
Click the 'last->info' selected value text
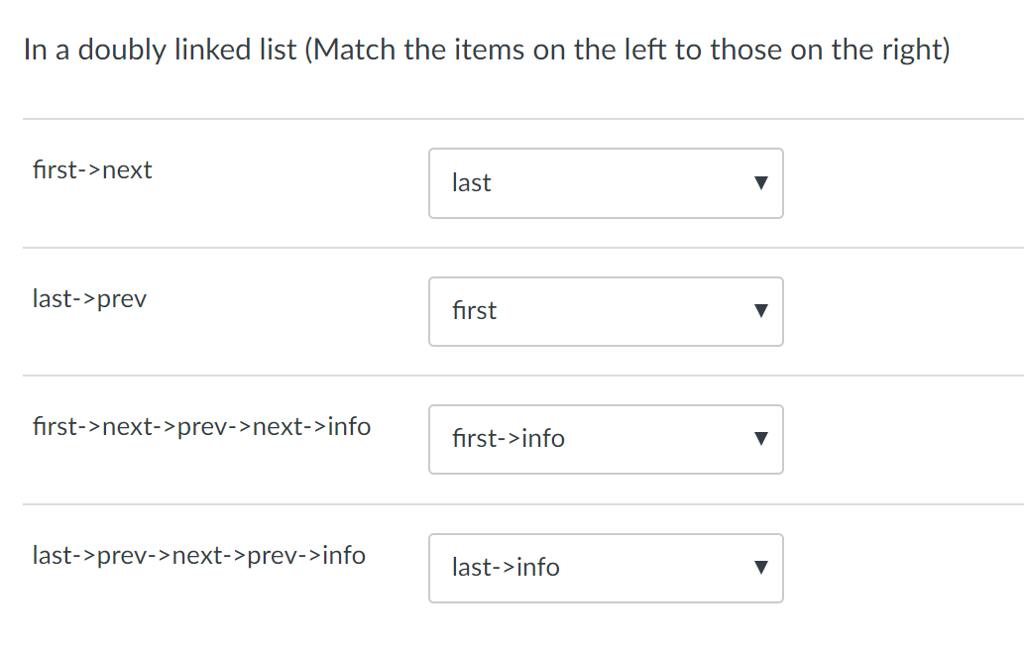pos(505,568)
